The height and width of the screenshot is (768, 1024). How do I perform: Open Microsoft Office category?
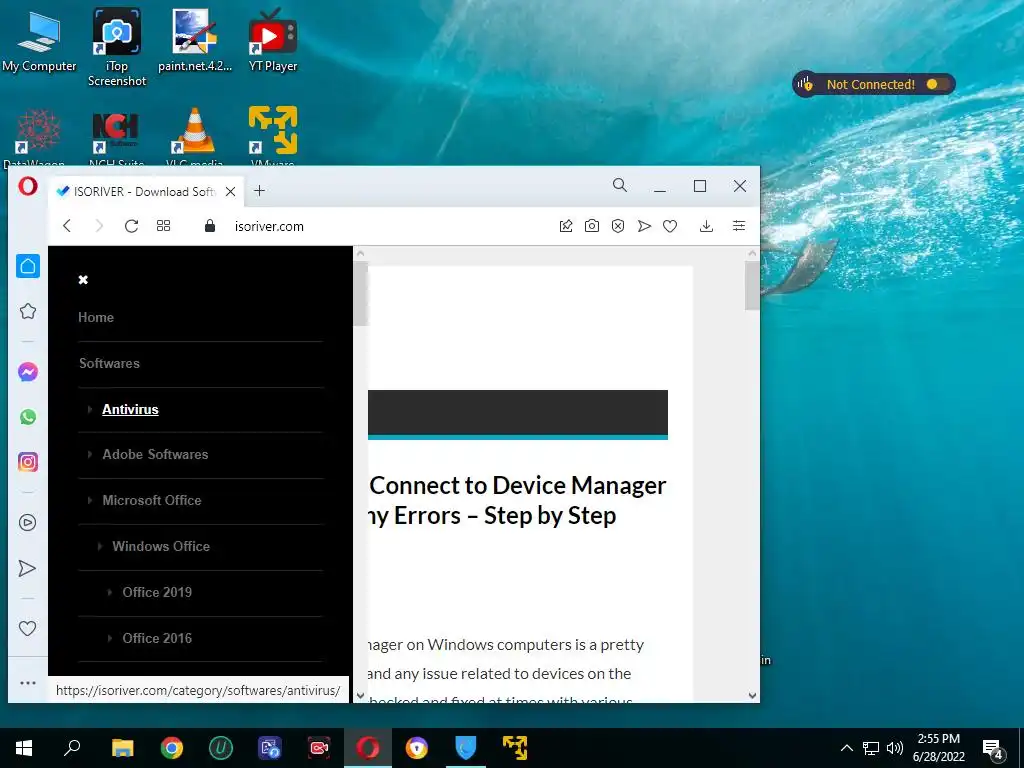click(x=152, y=500)
